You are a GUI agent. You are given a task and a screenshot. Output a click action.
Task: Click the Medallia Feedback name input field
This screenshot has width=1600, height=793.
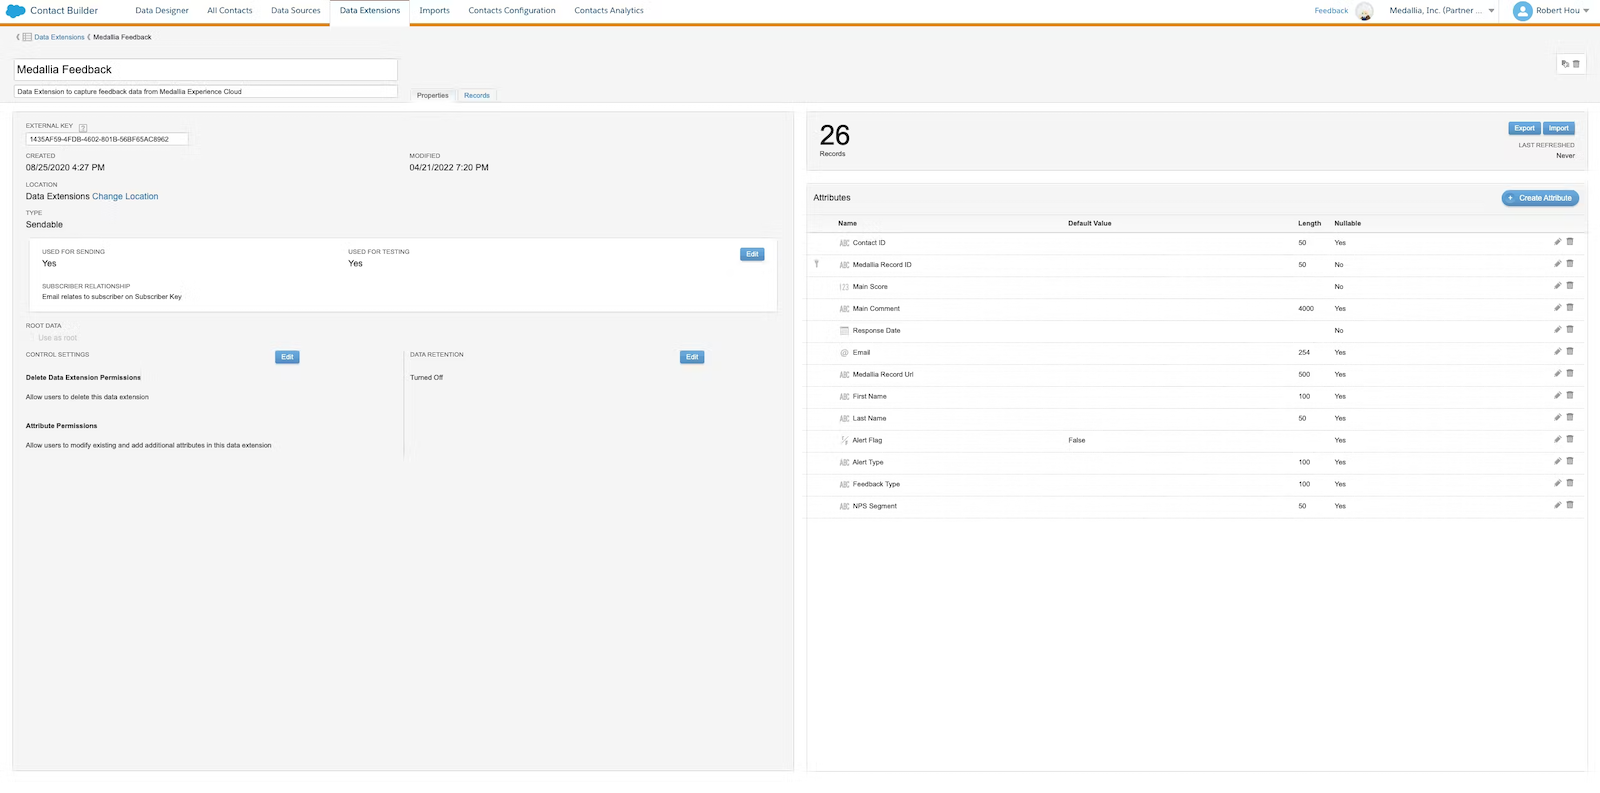click(x=205, y=70)
